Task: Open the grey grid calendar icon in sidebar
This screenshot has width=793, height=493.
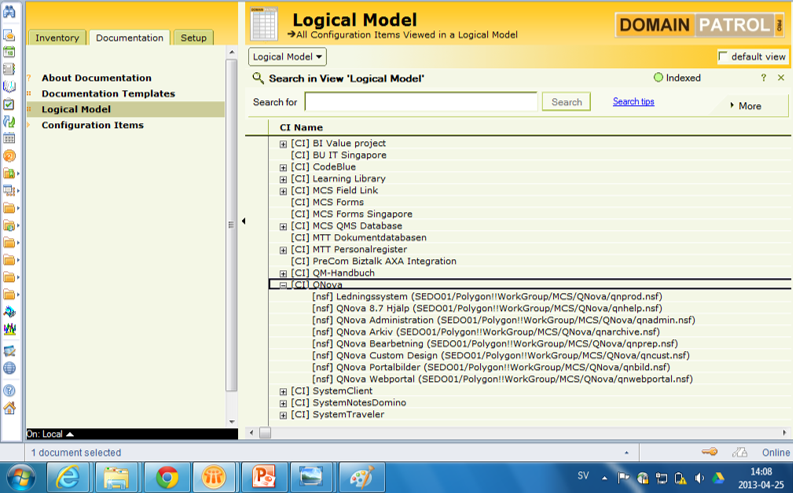Action: [9, 138]
